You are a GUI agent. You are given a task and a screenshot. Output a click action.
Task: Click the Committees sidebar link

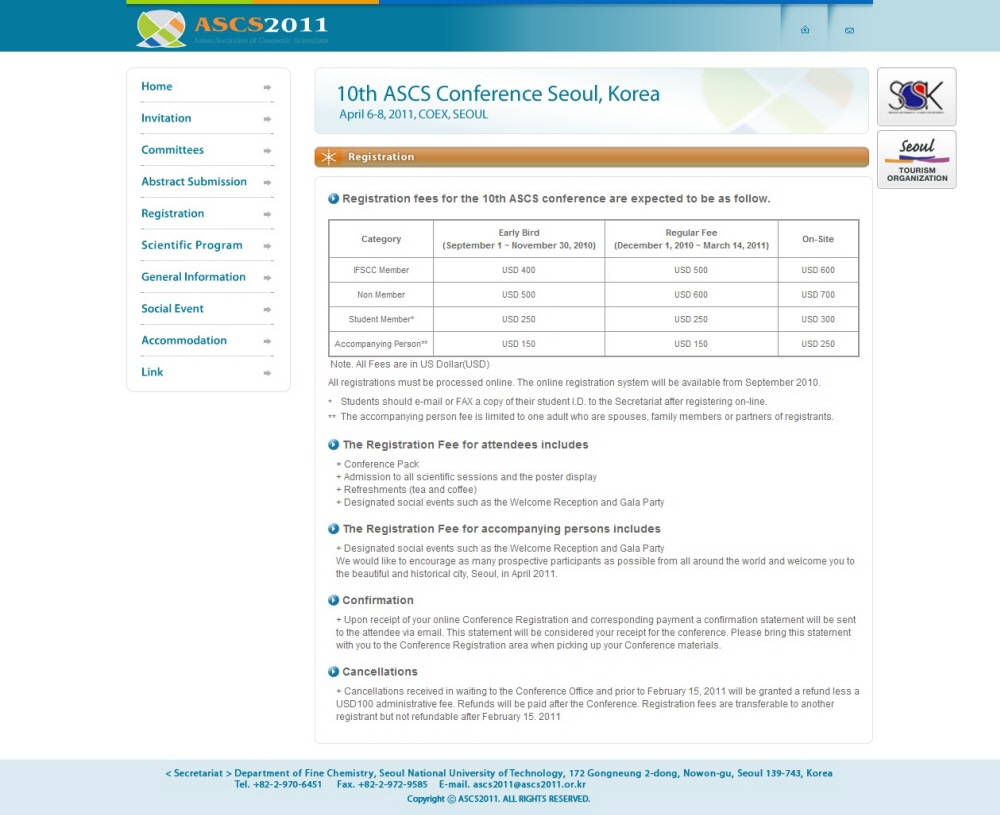click(x=172, y=150)
